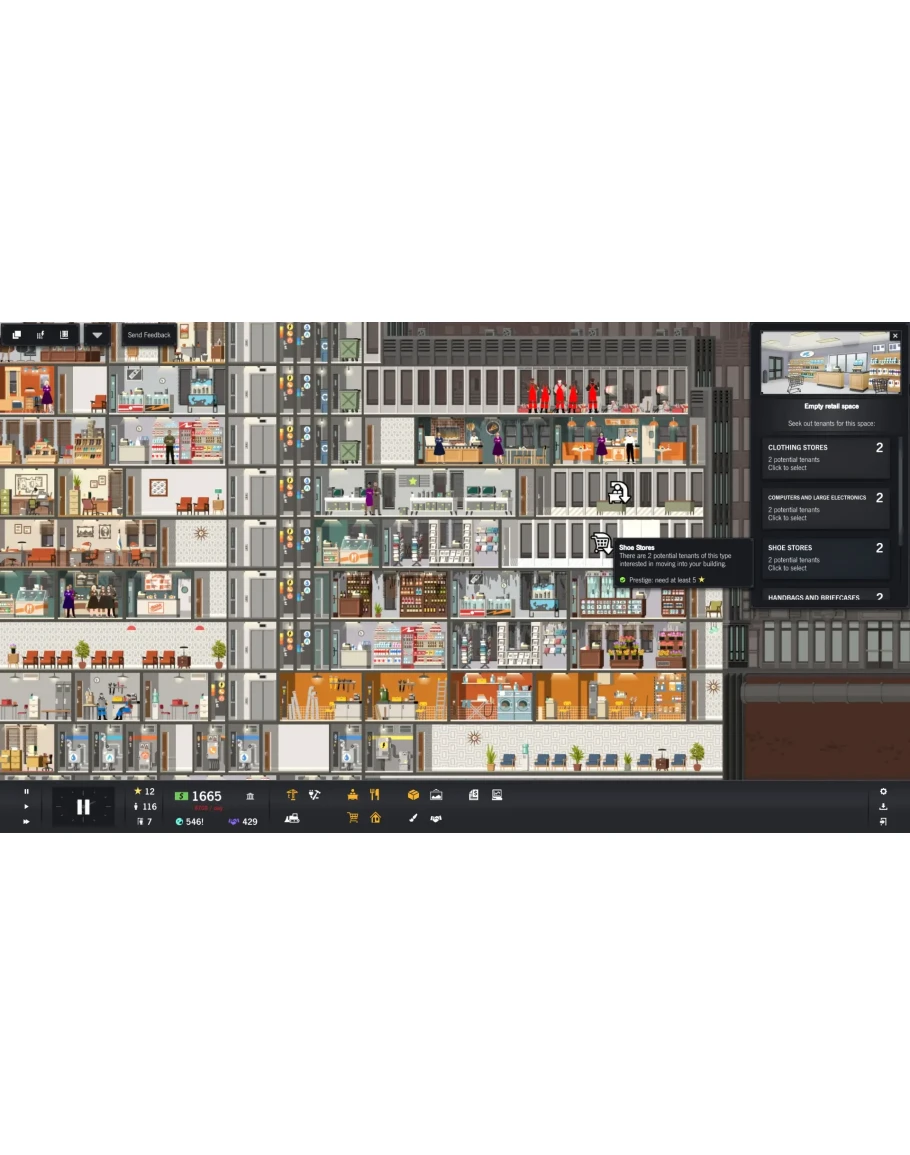
Task: Set game speed to normal play
Action: point(26,806)
